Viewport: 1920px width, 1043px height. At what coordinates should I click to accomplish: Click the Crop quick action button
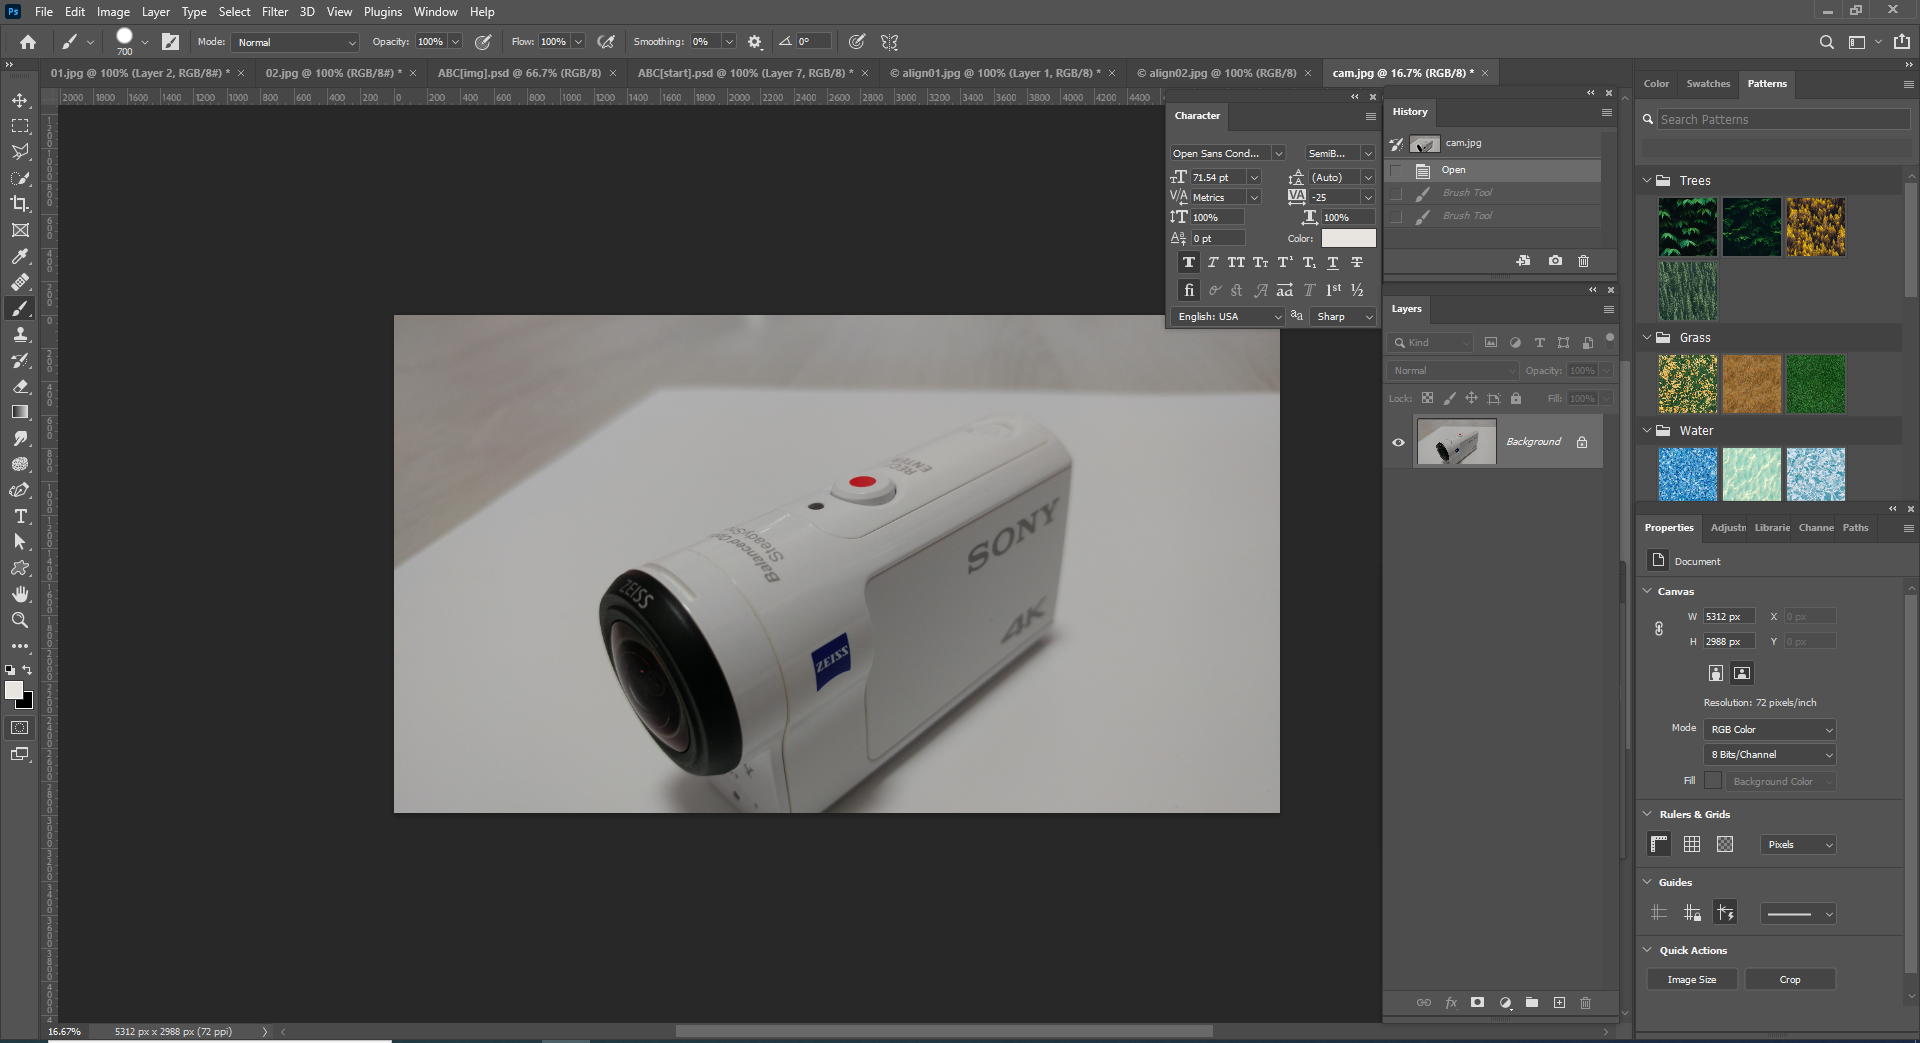(x=1790, y=980)
